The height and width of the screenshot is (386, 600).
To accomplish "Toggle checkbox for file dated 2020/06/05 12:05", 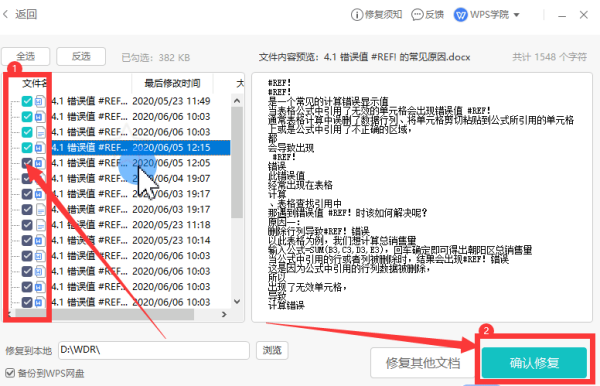I will click(27, 163).
